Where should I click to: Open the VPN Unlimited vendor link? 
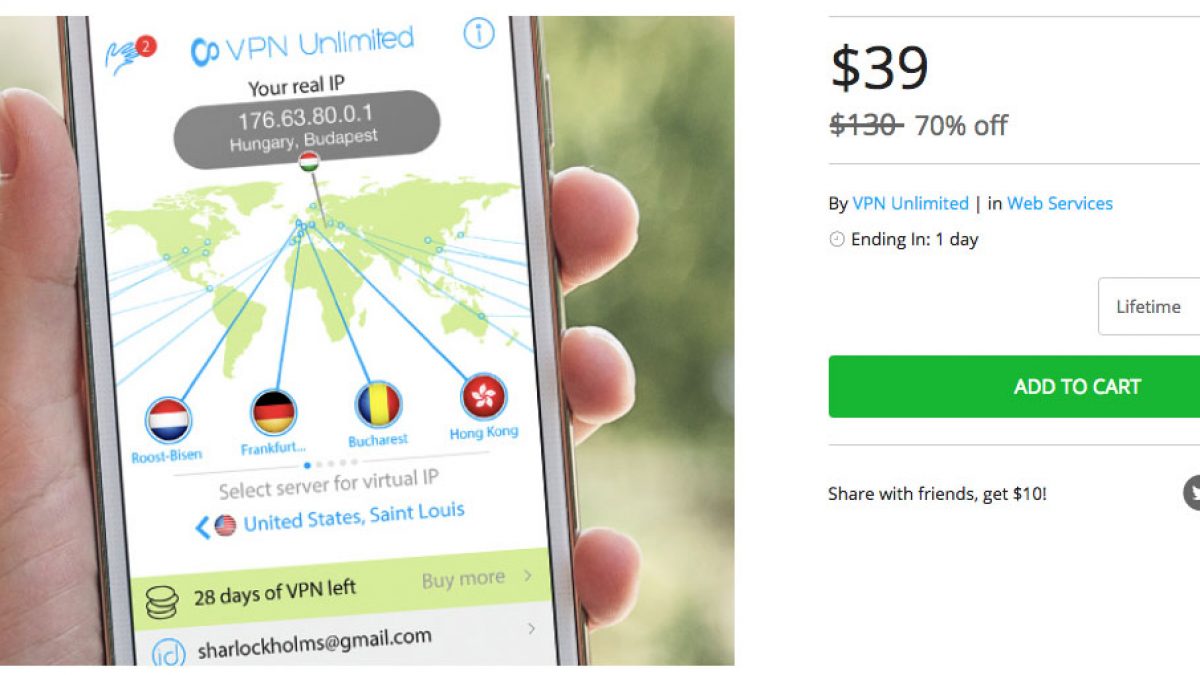click(910, 203)
